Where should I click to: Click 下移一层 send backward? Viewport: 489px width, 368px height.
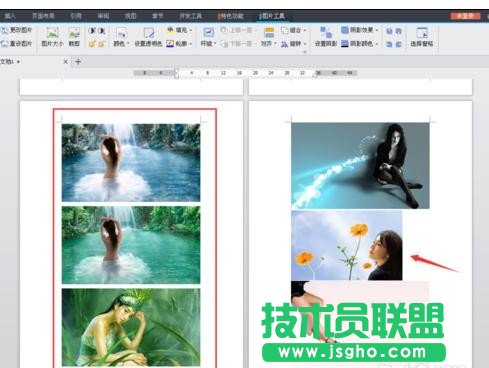coord(238,44)
